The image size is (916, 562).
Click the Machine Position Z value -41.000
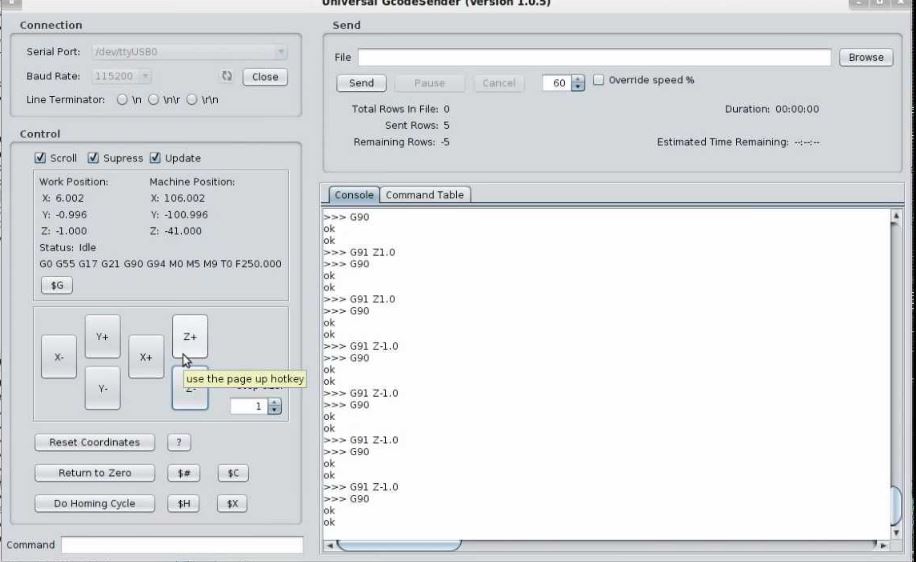[x=182, y=231]
